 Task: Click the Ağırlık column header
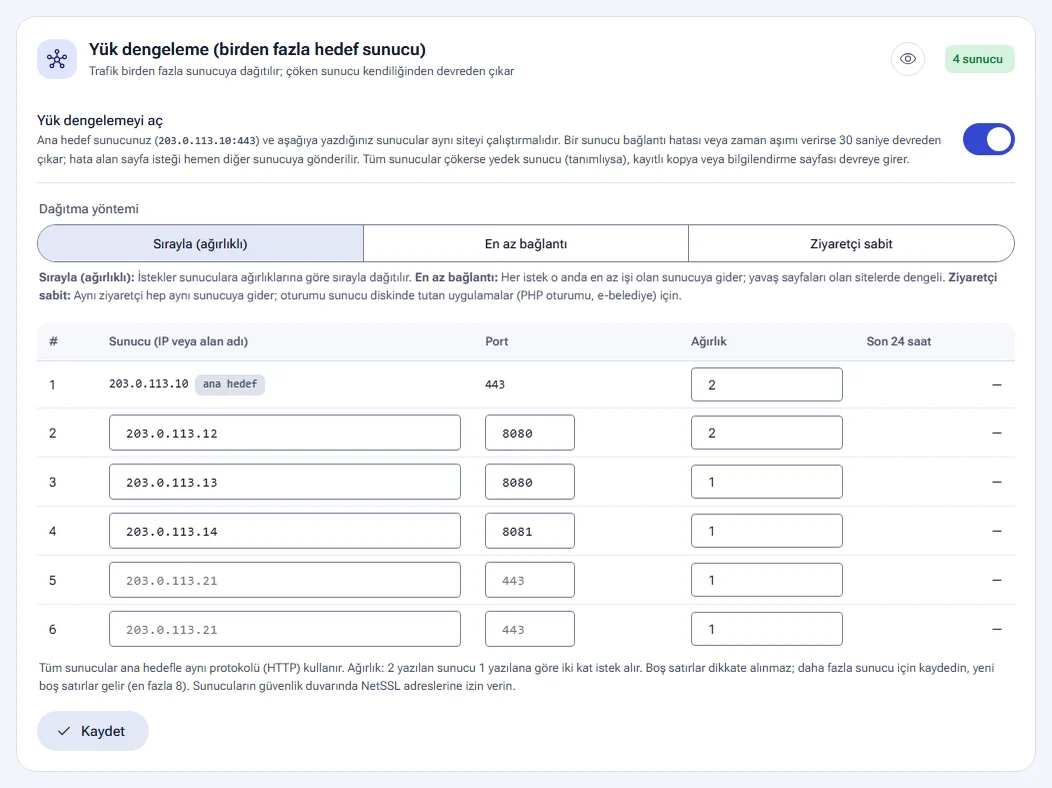[x=708, y=341]
